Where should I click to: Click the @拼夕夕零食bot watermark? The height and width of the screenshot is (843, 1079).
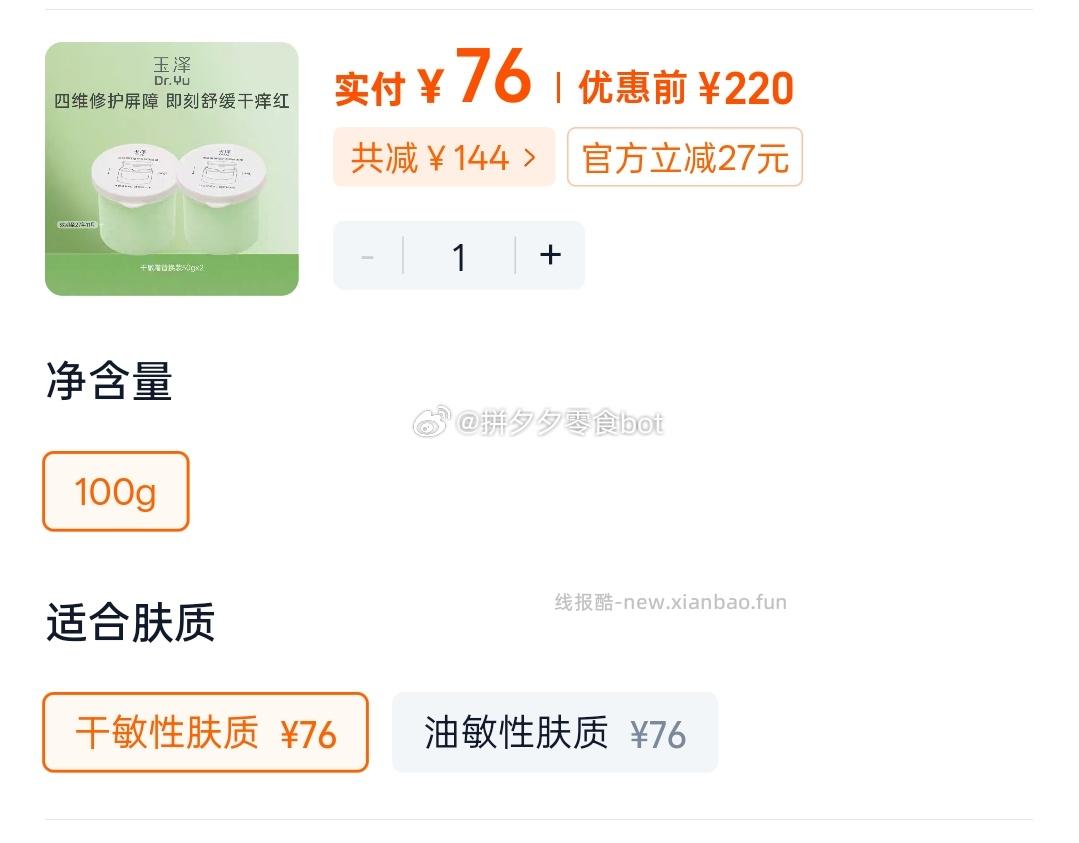coord(537,422)
